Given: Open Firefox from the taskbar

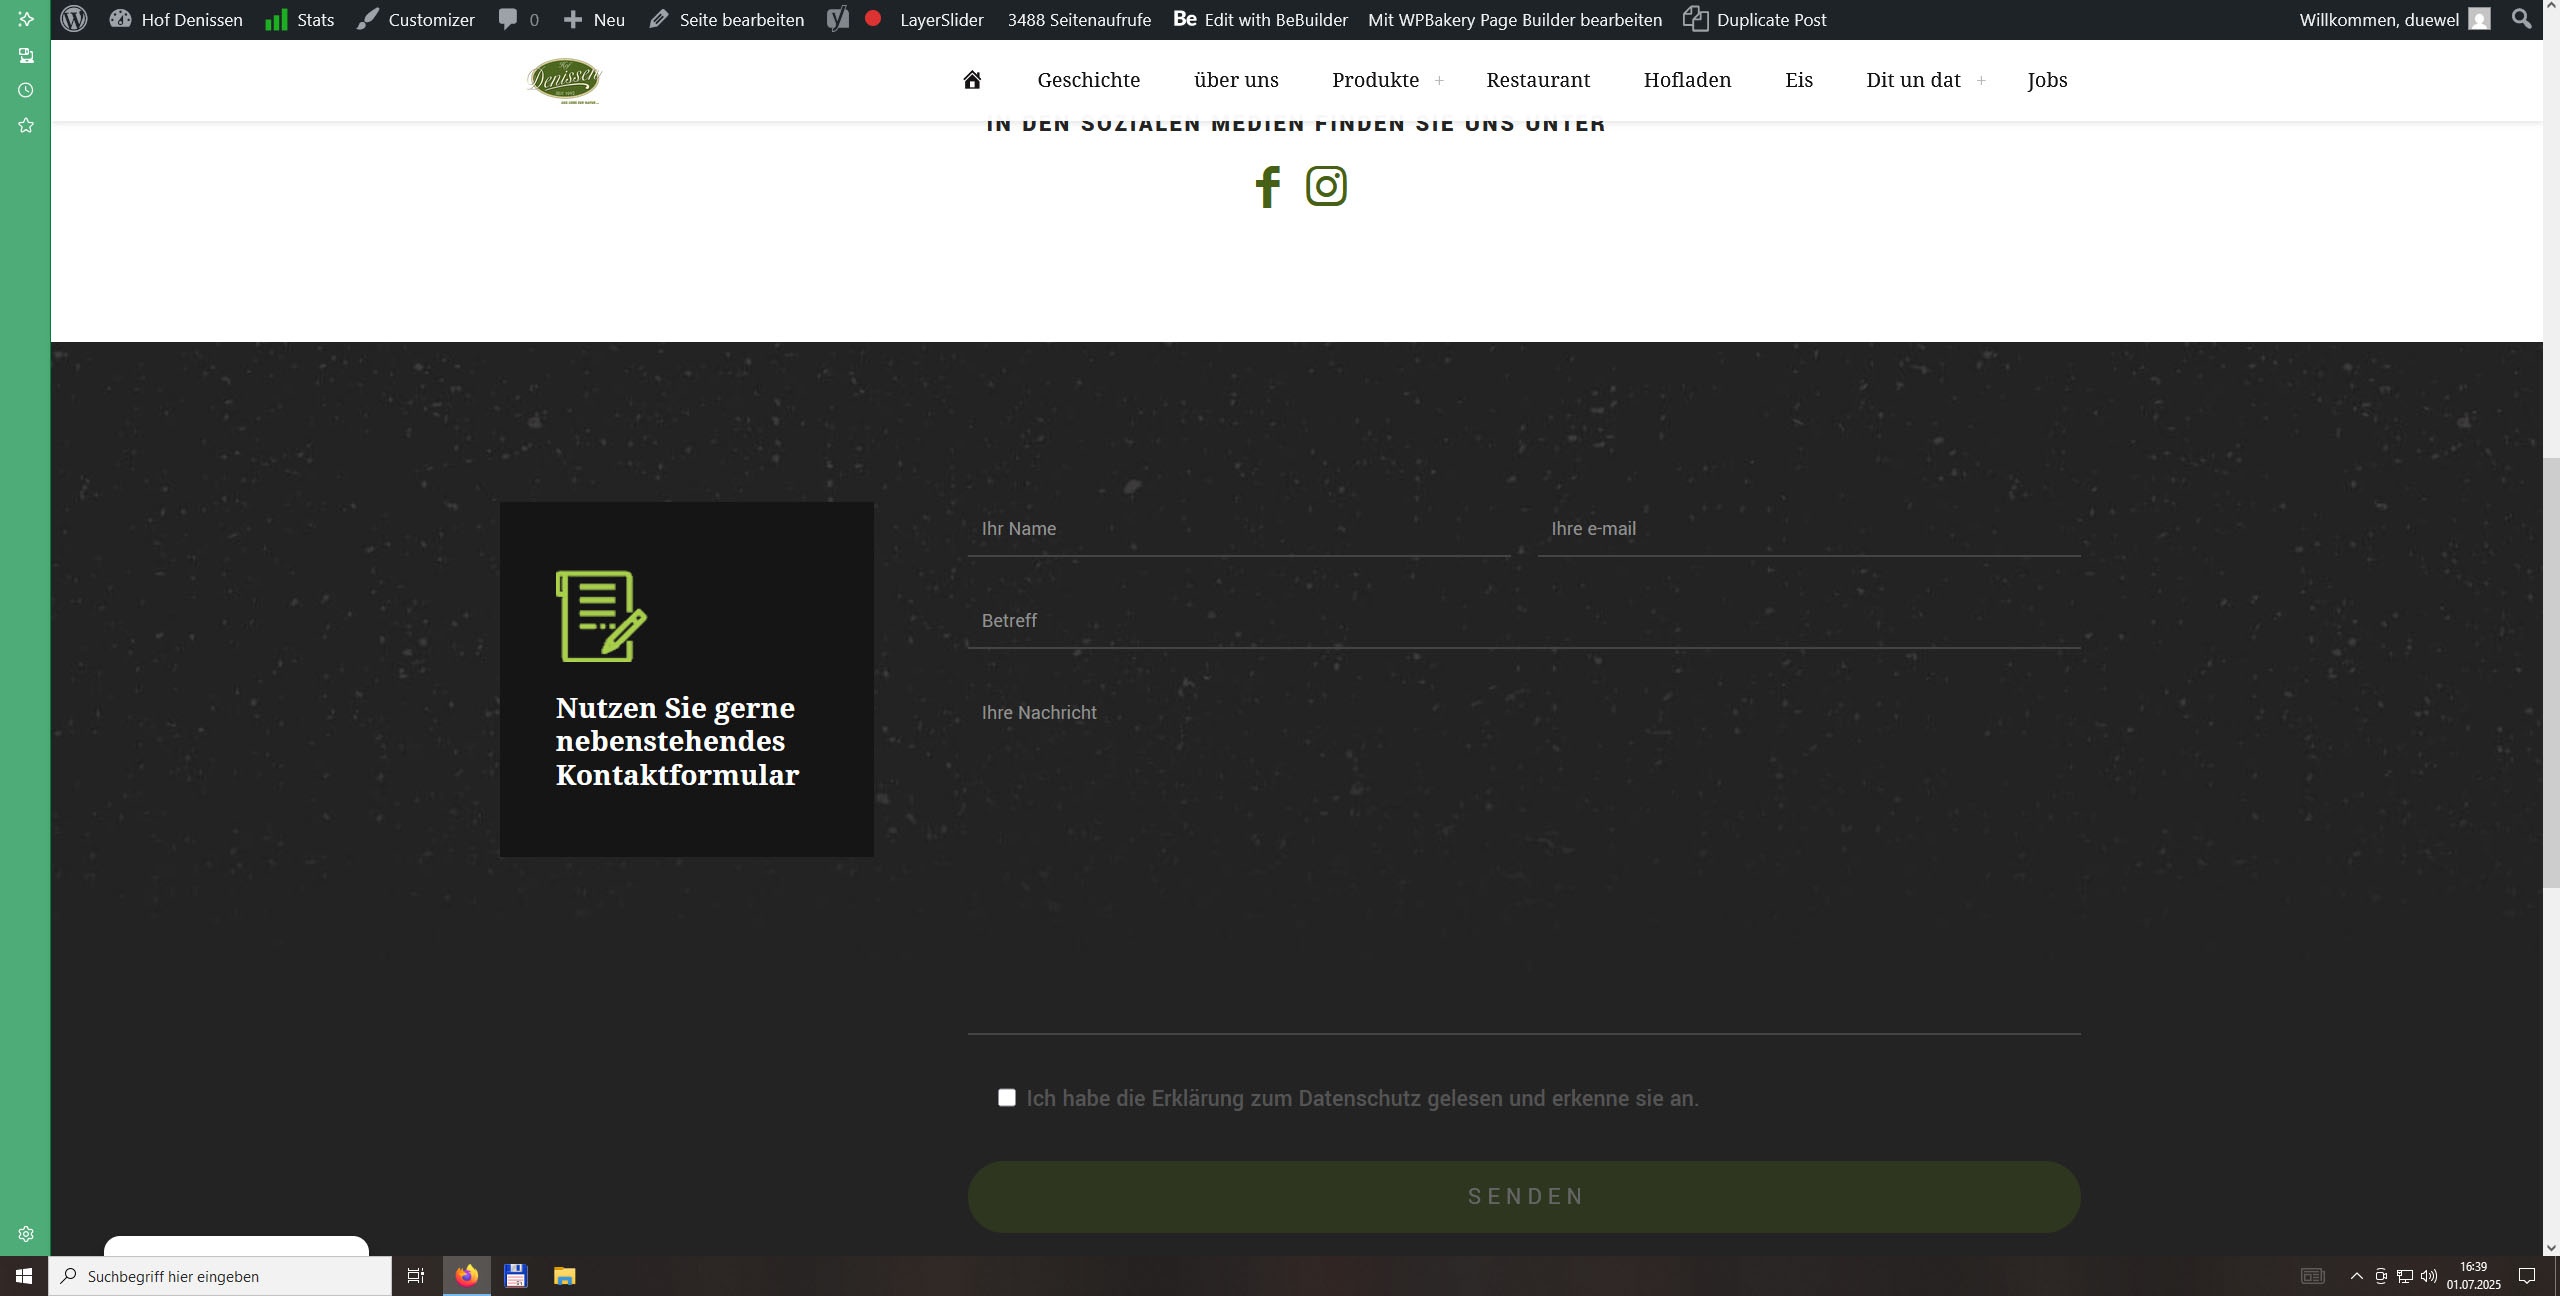Looking at the screenshot, I should click(467, 1276).
